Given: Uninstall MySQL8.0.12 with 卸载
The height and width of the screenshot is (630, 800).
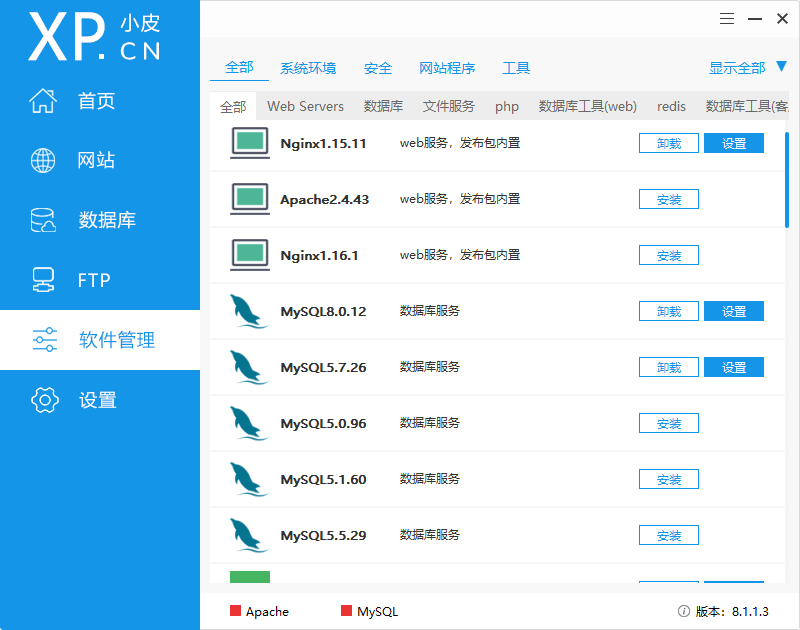Looking at the screenshot, I should click(x=669, y=311).
